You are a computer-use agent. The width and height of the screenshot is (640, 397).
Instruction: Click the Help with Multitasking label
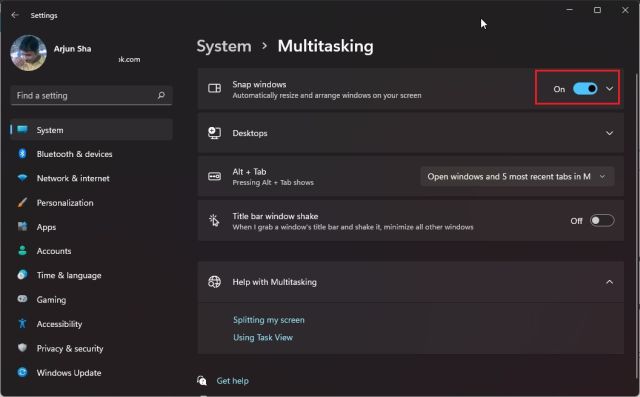274,282
